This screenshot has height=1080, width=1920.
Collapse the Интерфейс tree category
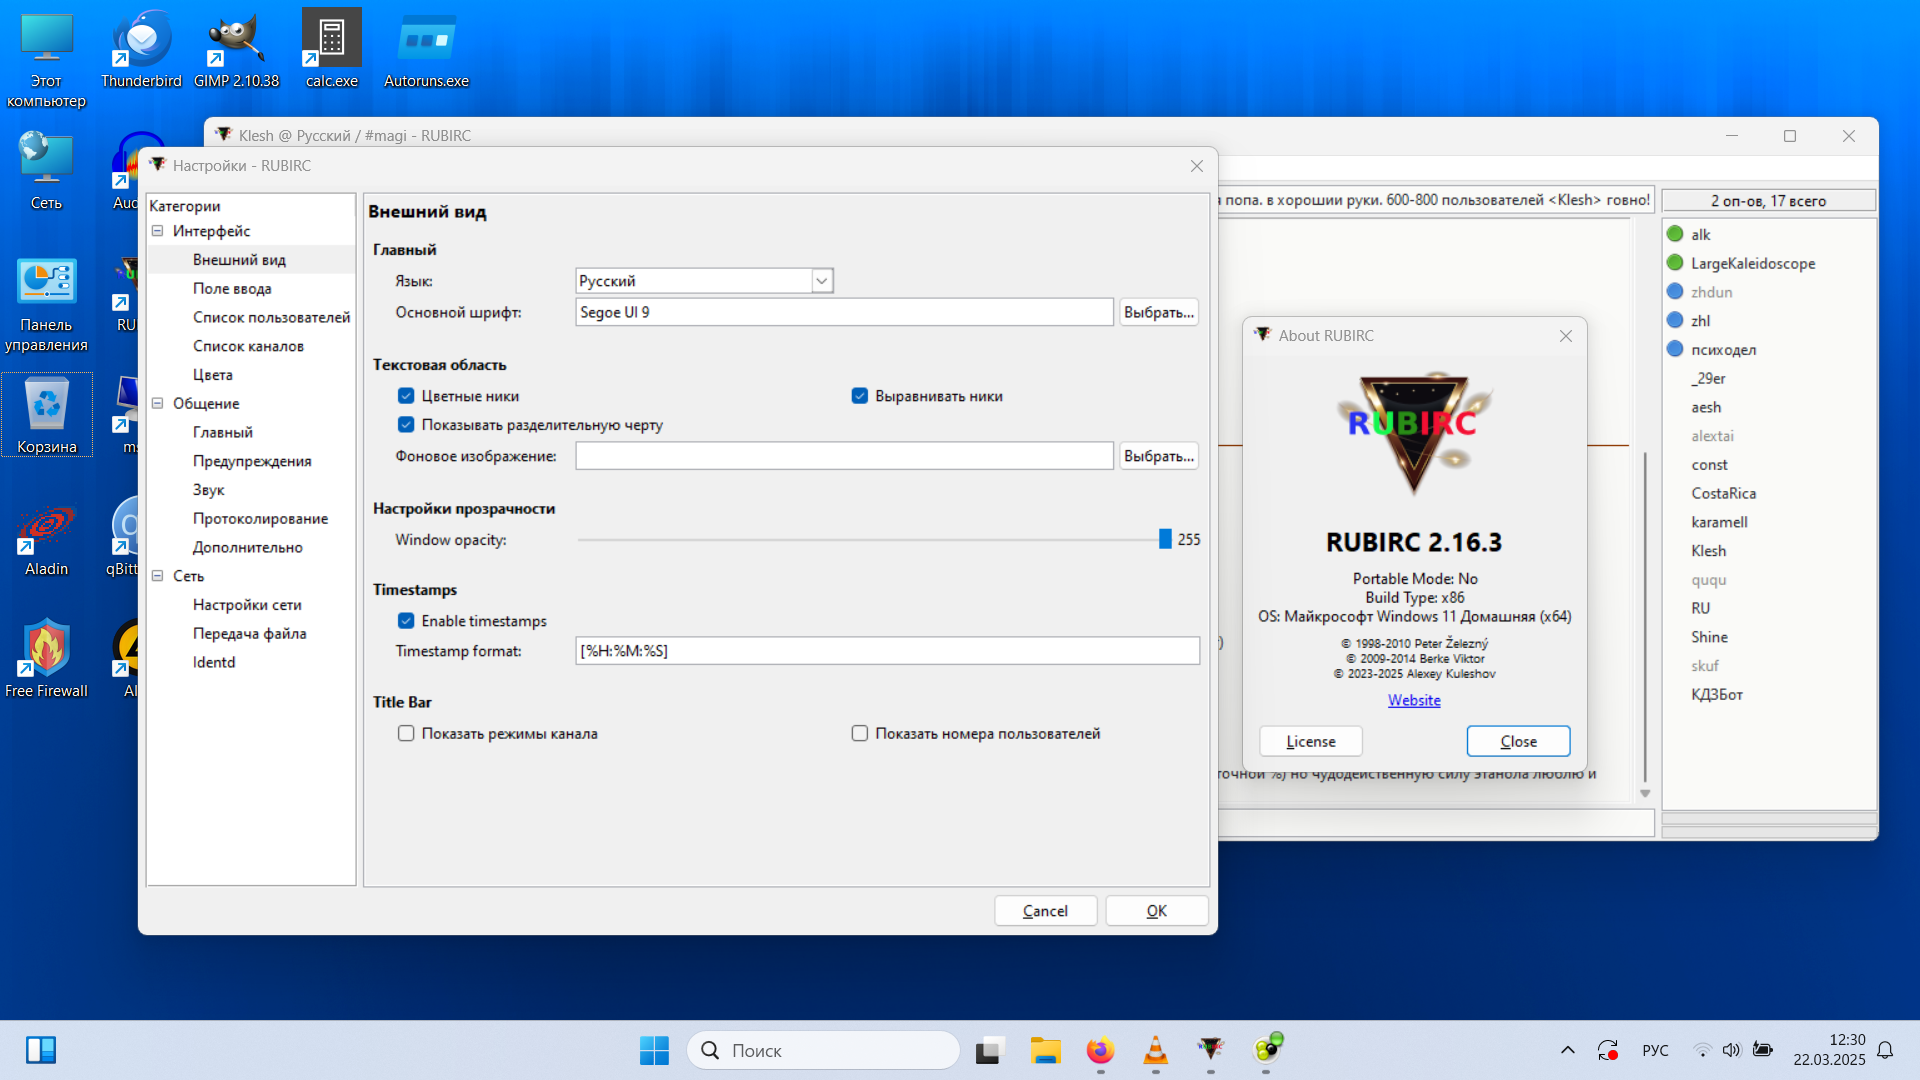[x=157, y=231]
